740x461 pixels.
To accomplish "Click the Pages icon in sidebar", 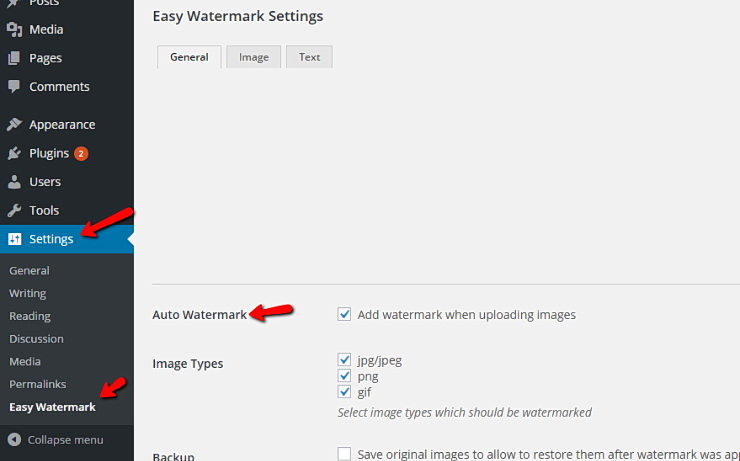I will (14, 58).
